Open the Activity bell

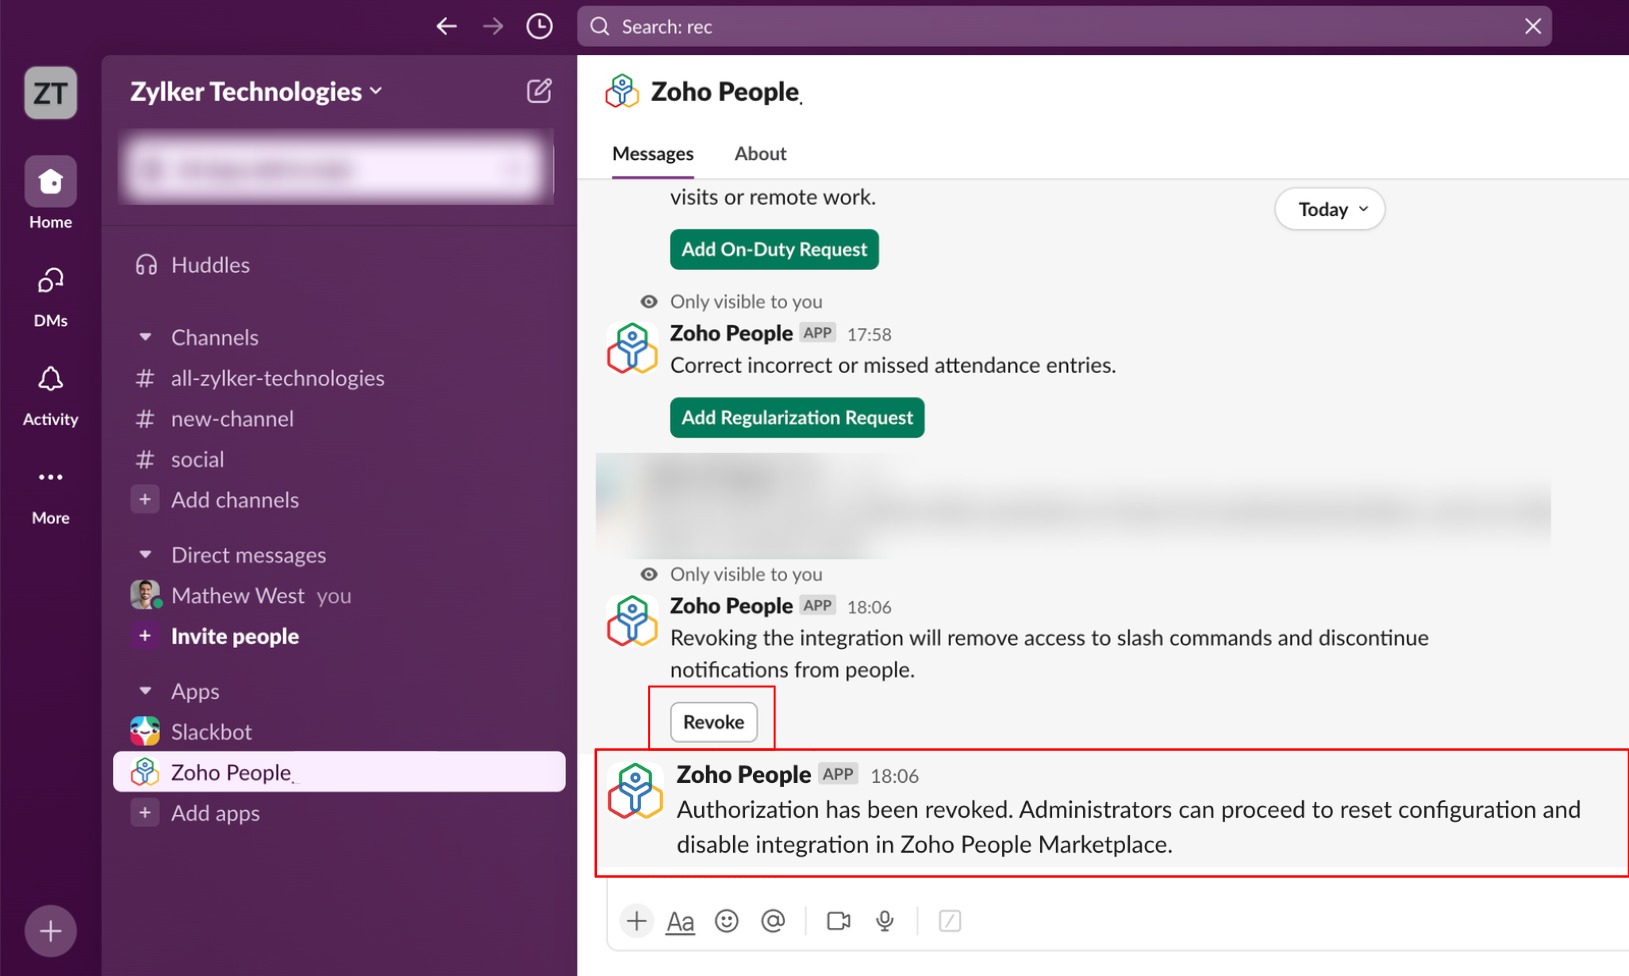(x=50, y=395)
